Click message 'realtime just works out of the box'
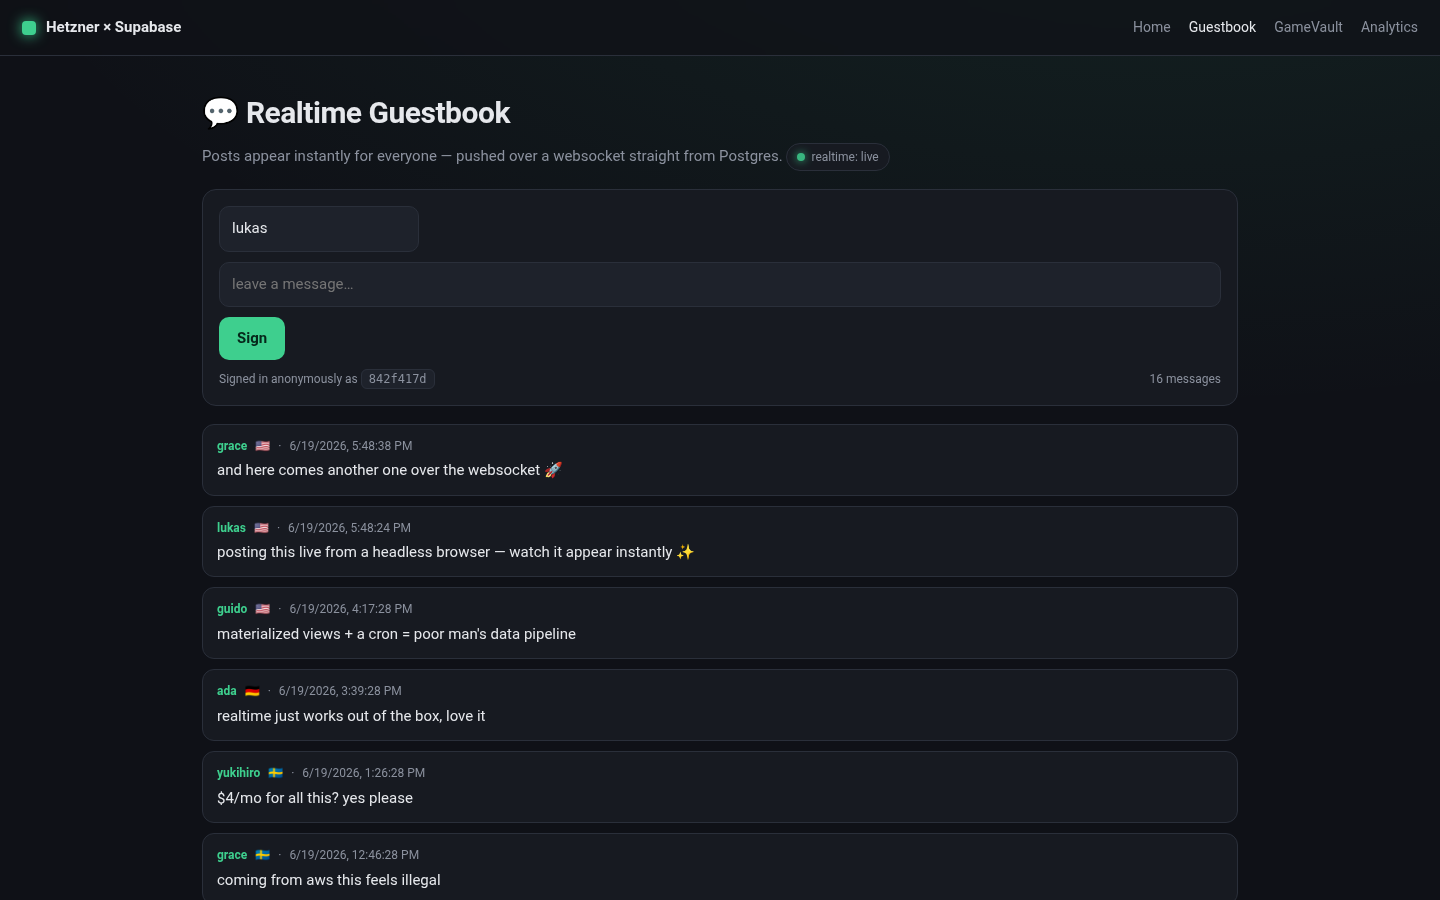 tap(351, 716)
